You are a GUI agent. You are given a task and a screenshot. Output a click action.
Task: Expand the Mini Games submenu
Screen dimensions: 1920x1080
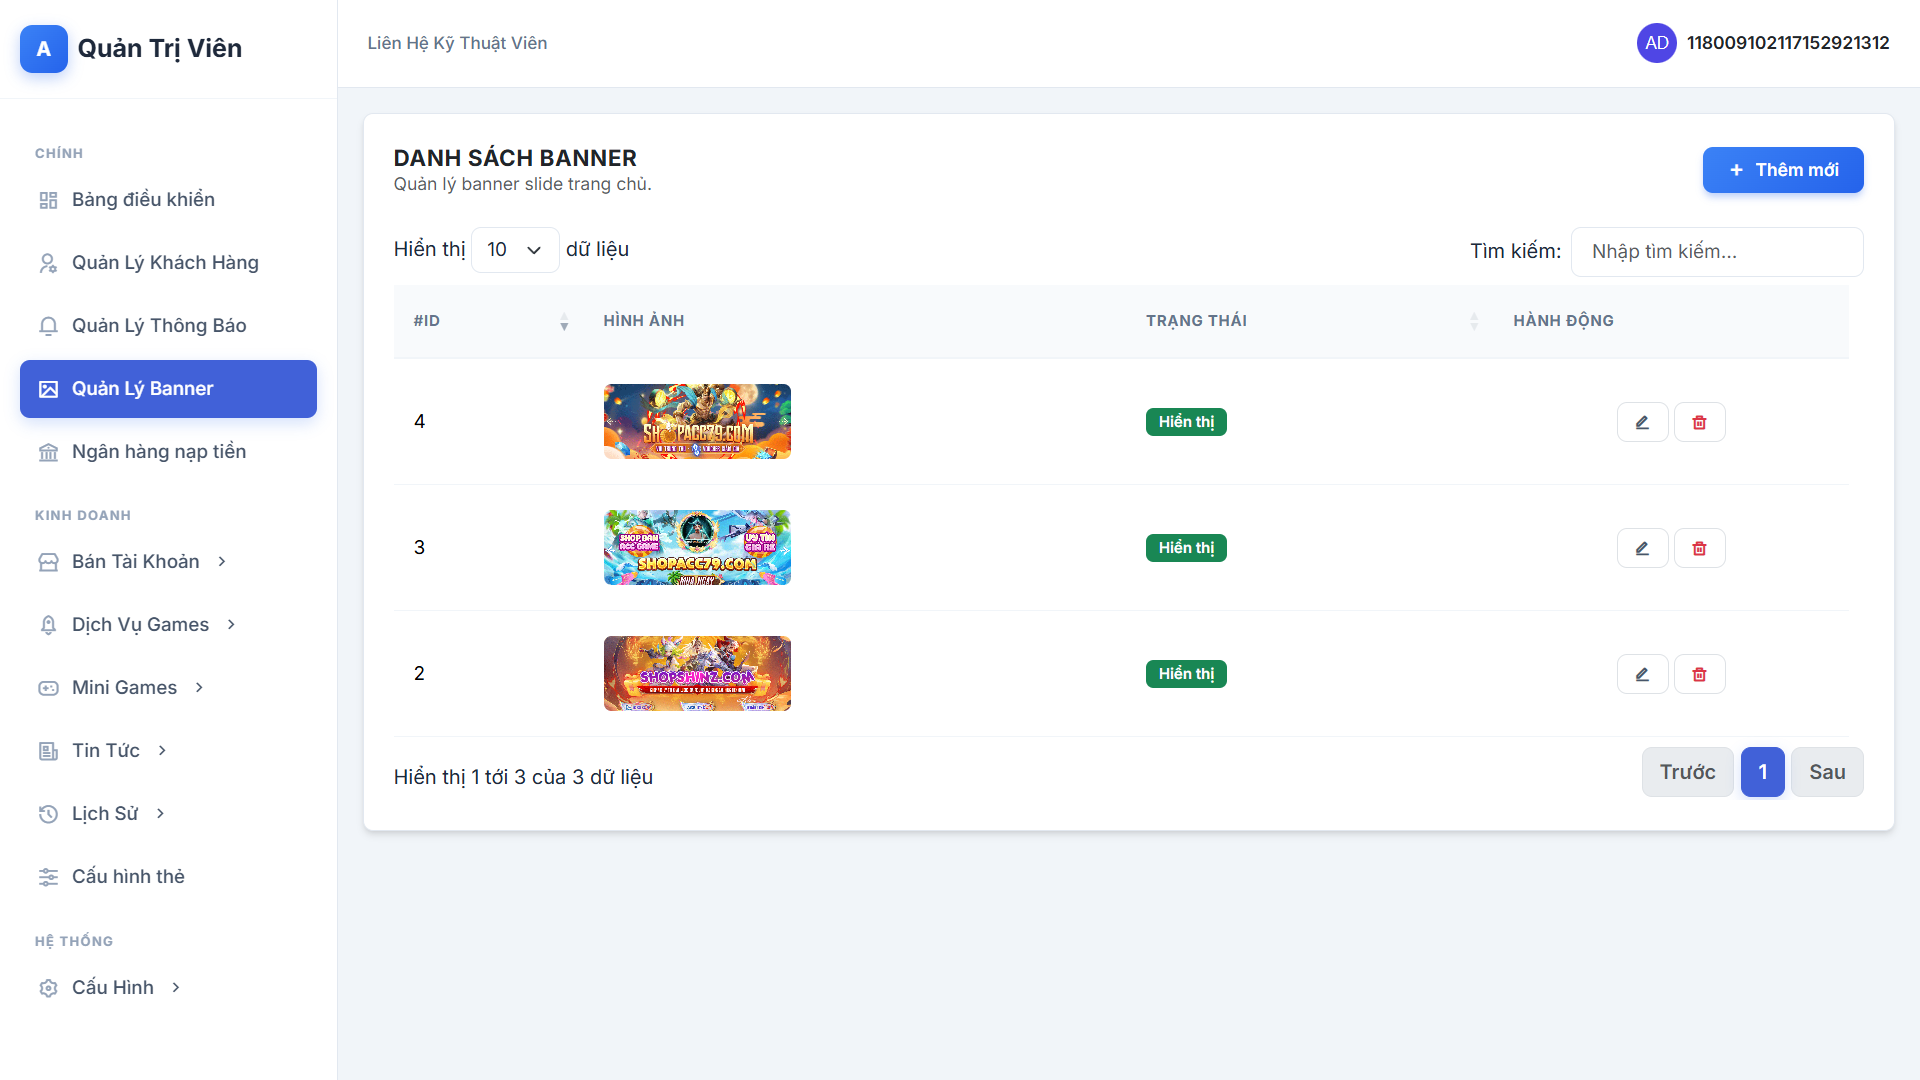[x=125, y=688]
